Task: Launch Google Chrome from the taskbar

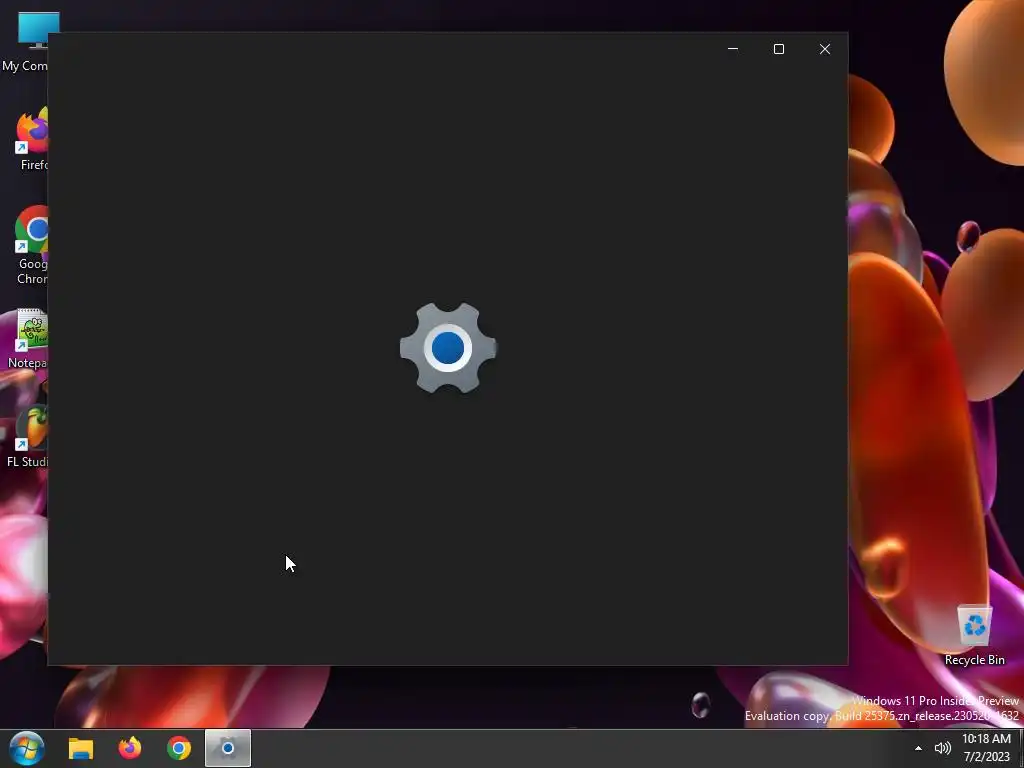Action: pos(178,748)
